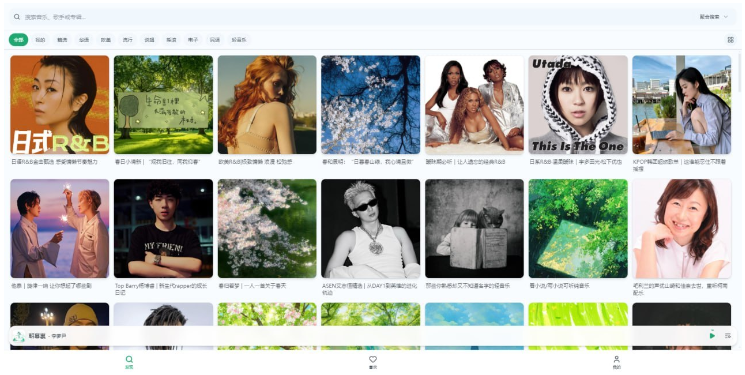Open the green park handwritten sign playlist
Viewport: 745px width, 375px height.
[163, 105]
